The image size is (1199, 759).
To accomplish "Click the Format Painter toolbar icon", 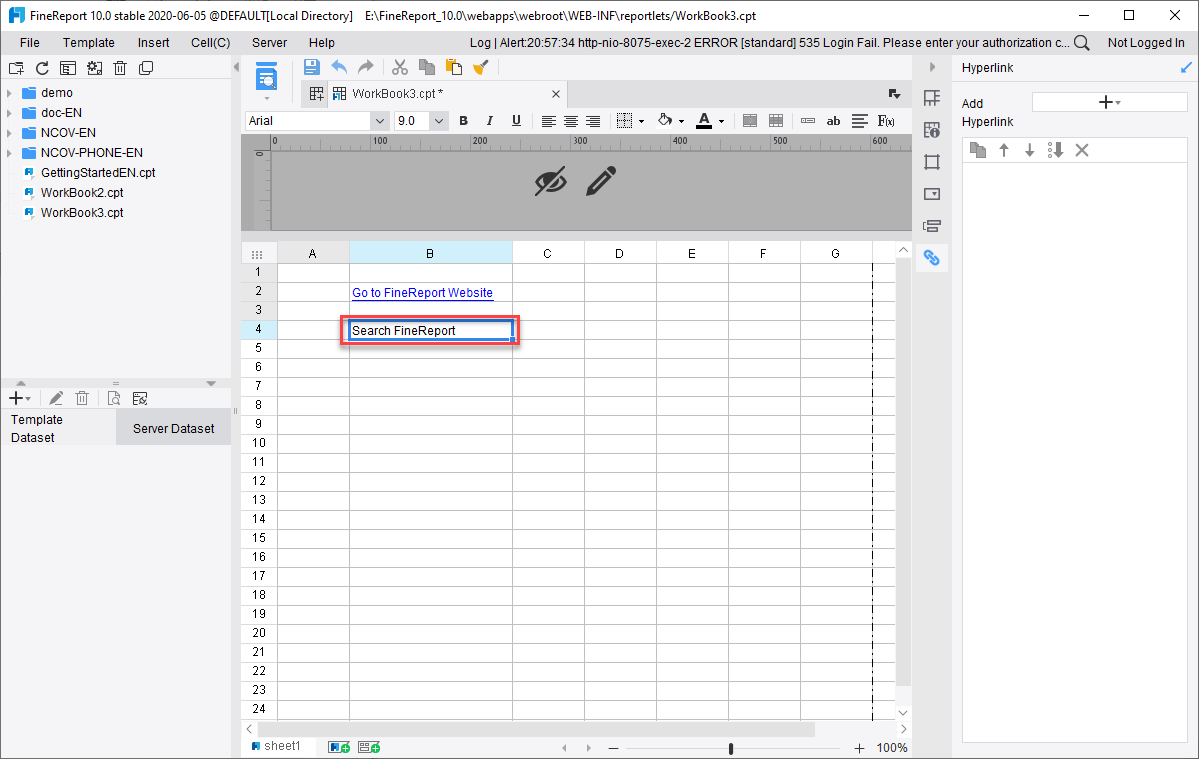I will point(481,66).
